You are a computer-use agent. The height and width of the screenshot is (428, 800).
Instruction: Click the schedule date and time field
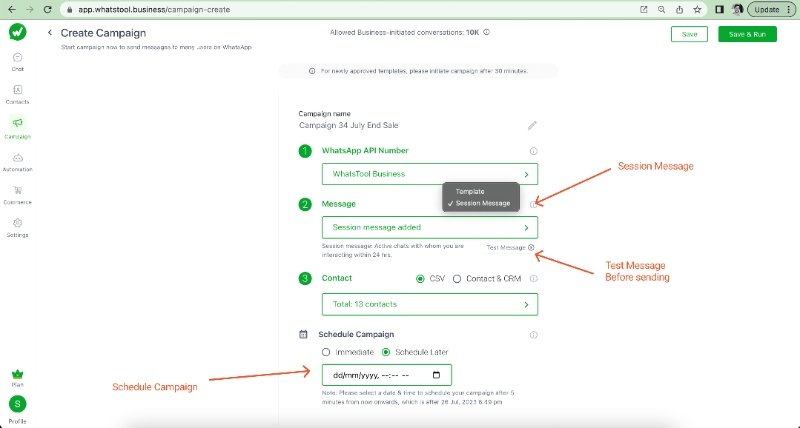(386, 375)
